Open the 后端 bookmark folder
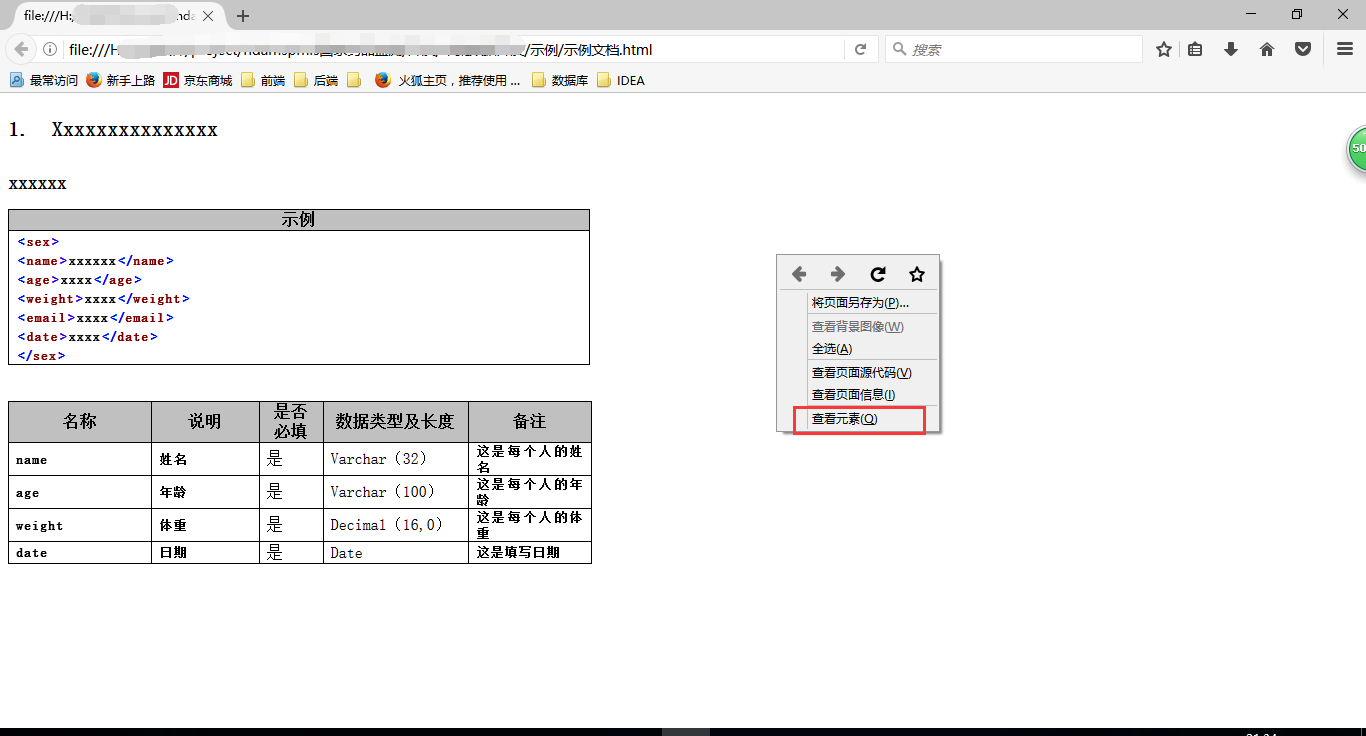The width and height of the screenshot is (1366, 736). 316,81
